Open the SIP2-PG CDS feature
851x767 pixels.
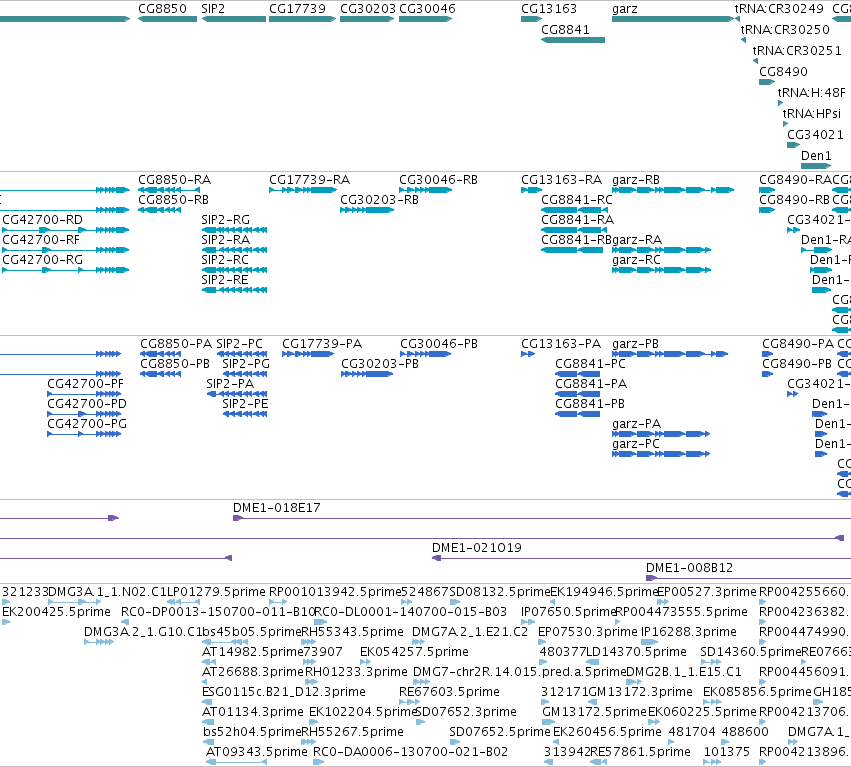click(x=245, y=374)
